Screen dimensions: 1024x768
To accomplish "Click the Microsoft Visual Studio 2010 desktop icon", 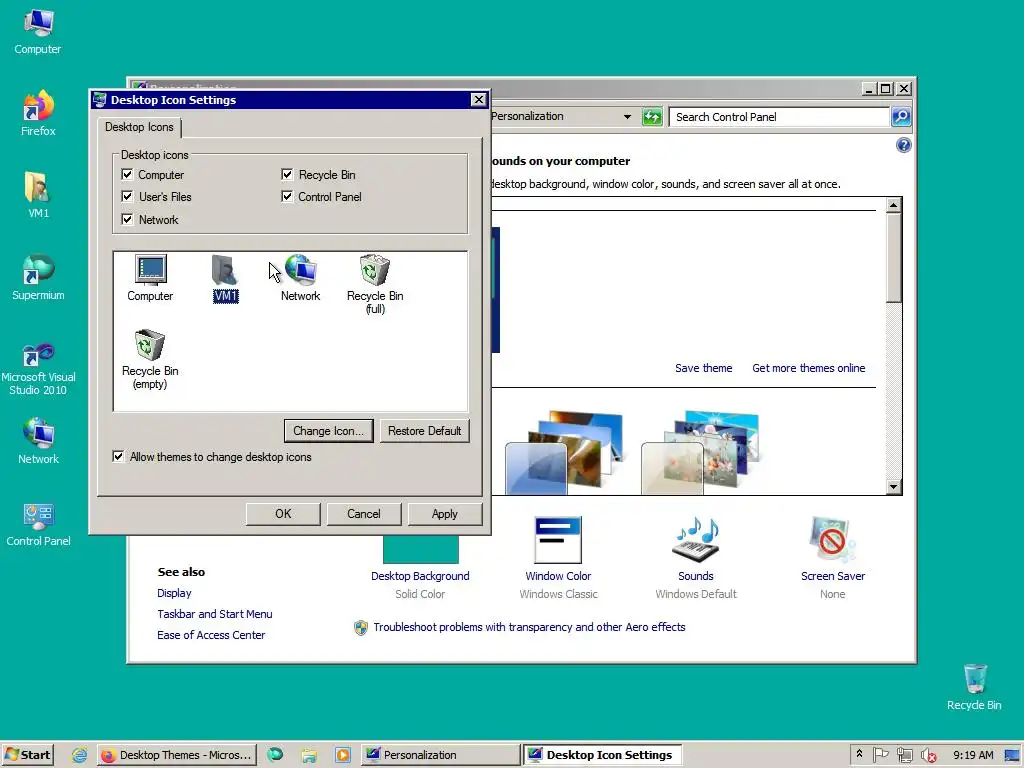I will (x=38, y=369).
